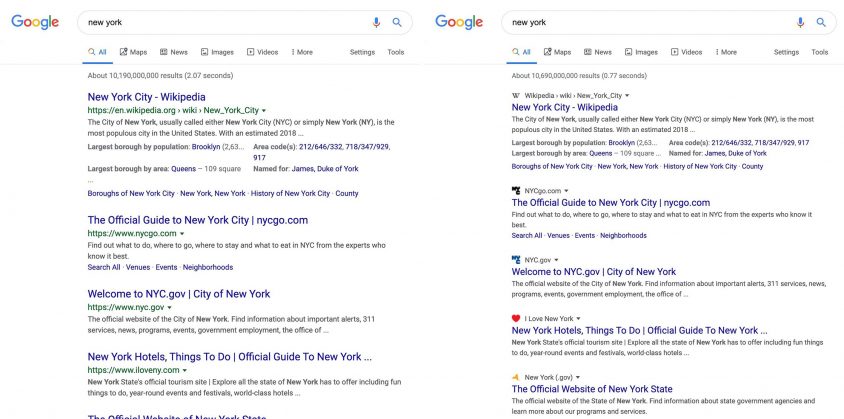This screenshot has width=844, height=419.
Task: Open Videos tab in left search page
Action: pos(263,52)
